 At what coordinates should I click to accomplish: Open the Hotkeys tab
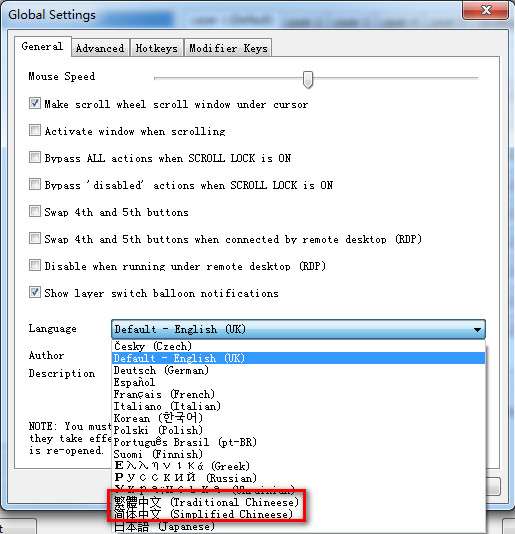pyautogui.click(x=156, y=48)
